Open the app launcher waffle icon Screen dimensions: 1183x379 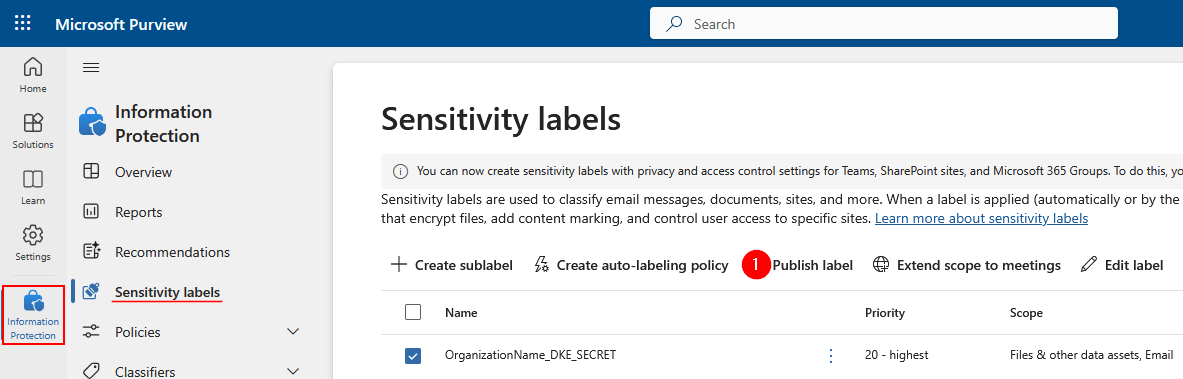click(x=23, y=23)
